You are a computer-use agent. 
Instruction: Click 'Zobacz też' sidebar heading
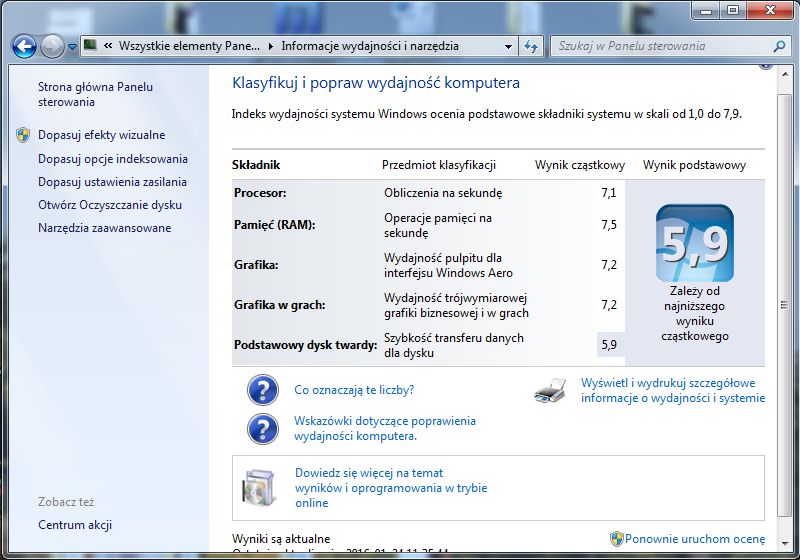point(66,502)
